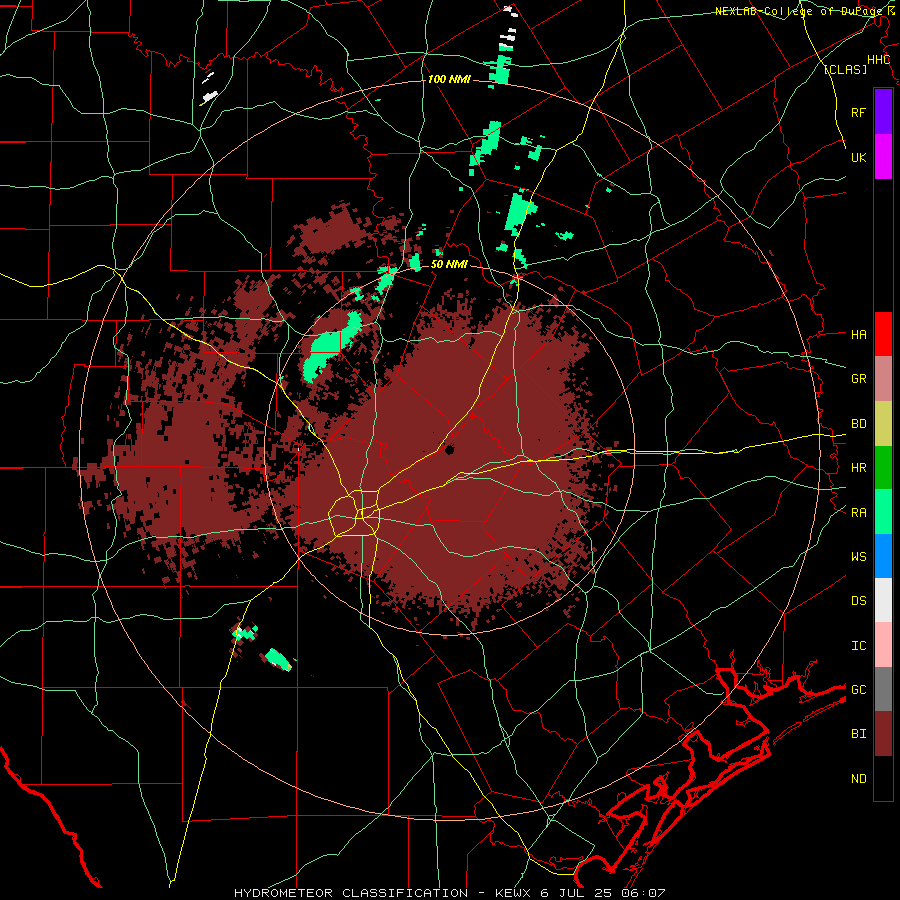900x900 pixels.
Task: Click the RF purple legend swatch
Action: 883,112
